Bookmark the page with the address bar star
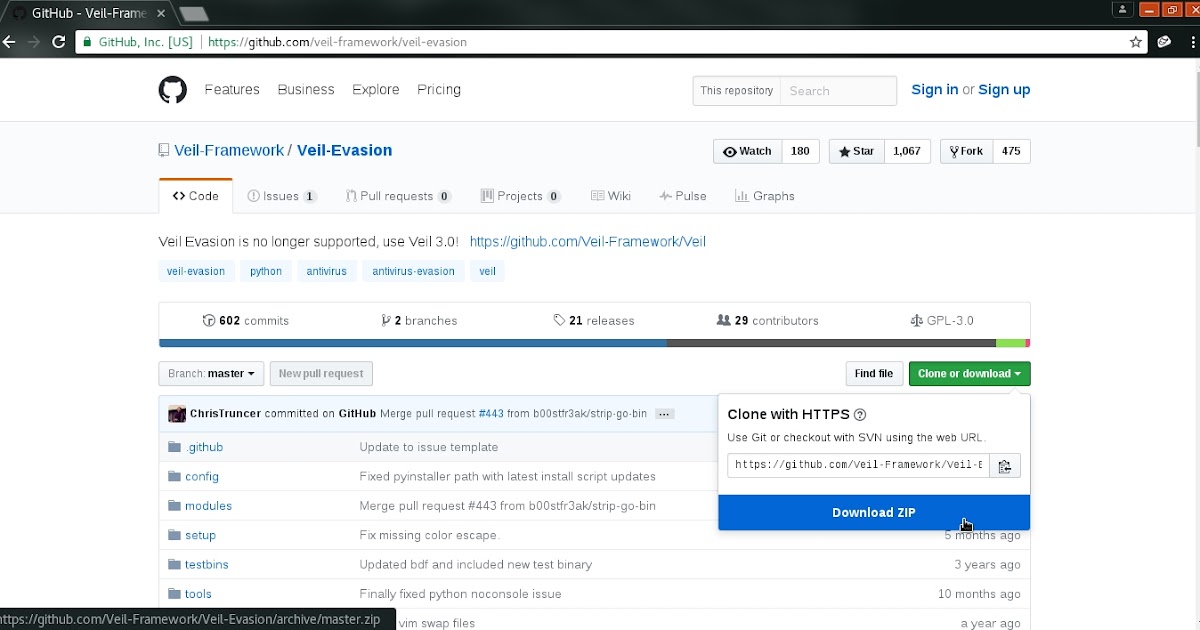This screenshot has height=630, width=1200. pos(1138,42)
